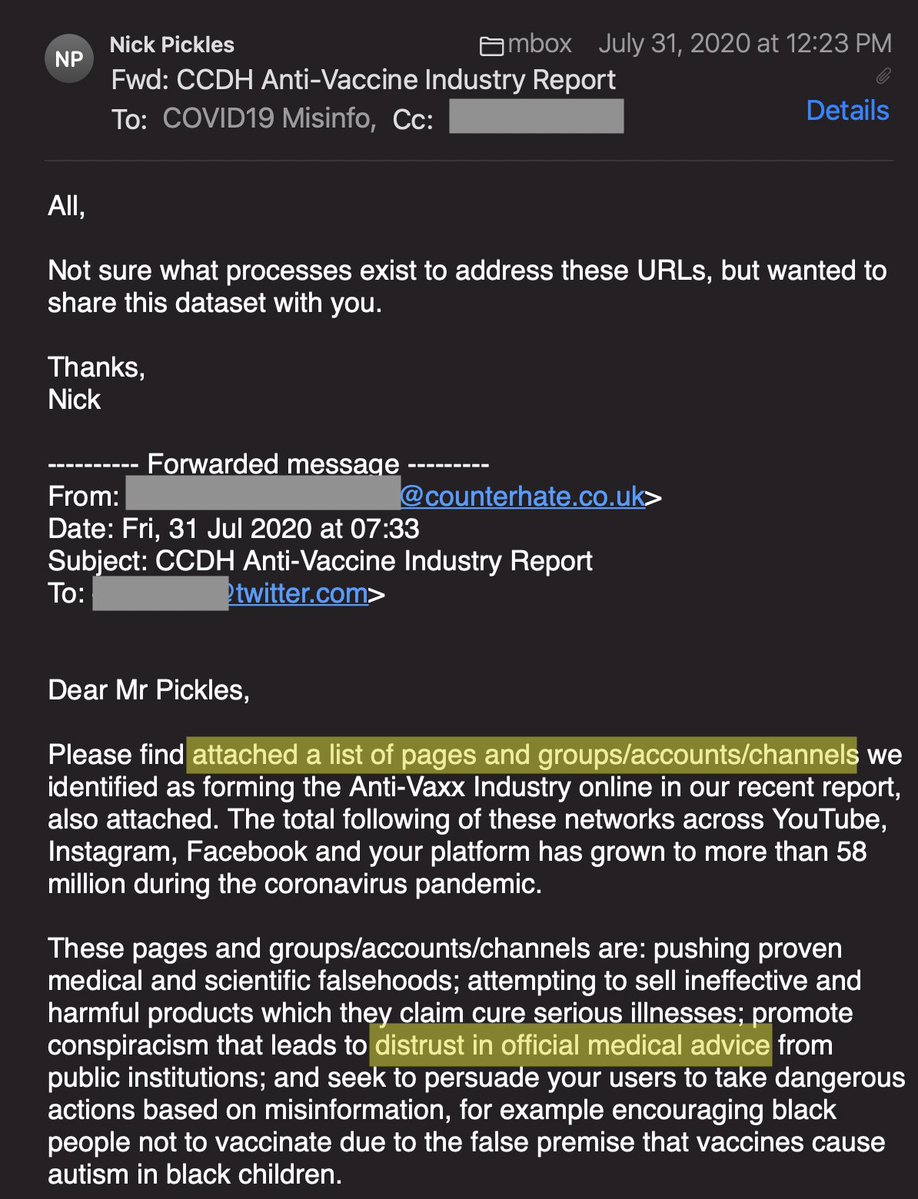918x1199 pixels.
Task: Click the July 31, 2020 timestamp
Action: pyautogui.click(x=745, y=44)
